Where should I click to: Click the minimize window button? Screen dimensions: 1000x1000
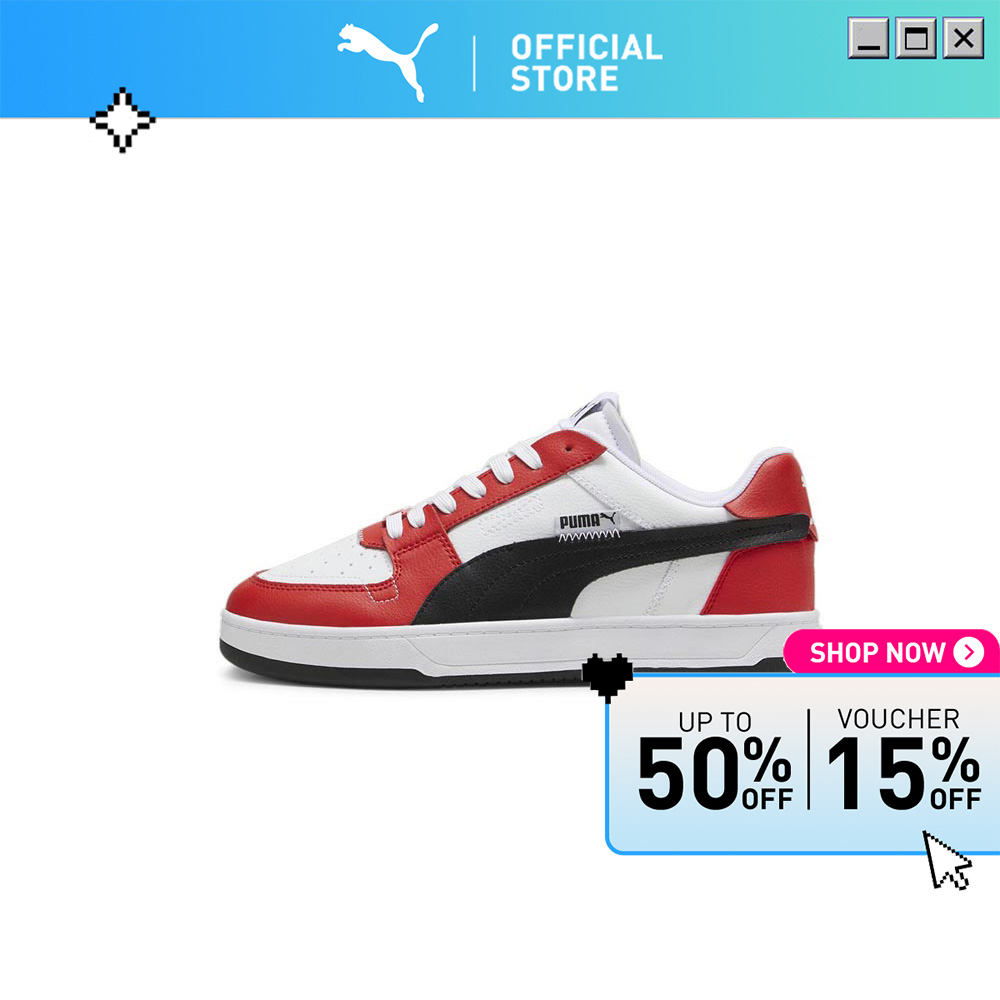pos(868,38)
